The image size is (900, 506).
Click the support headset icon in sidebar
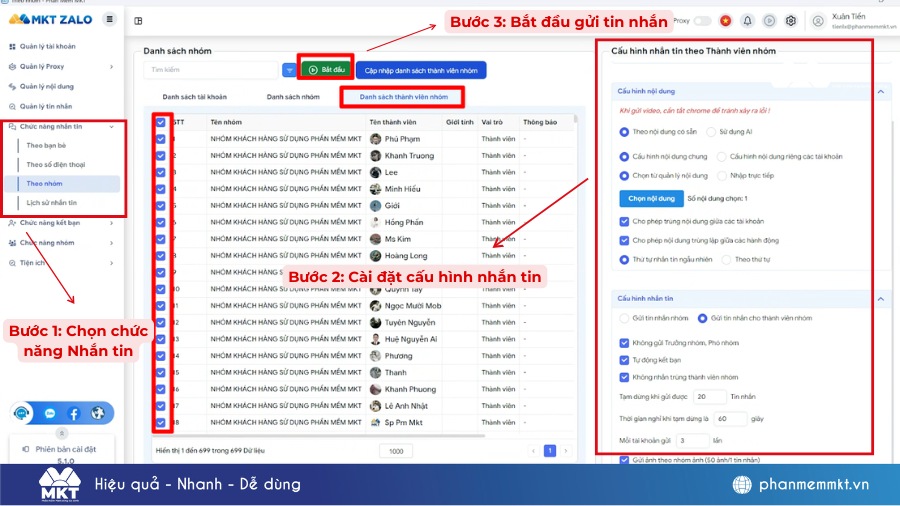pos(22,413)
